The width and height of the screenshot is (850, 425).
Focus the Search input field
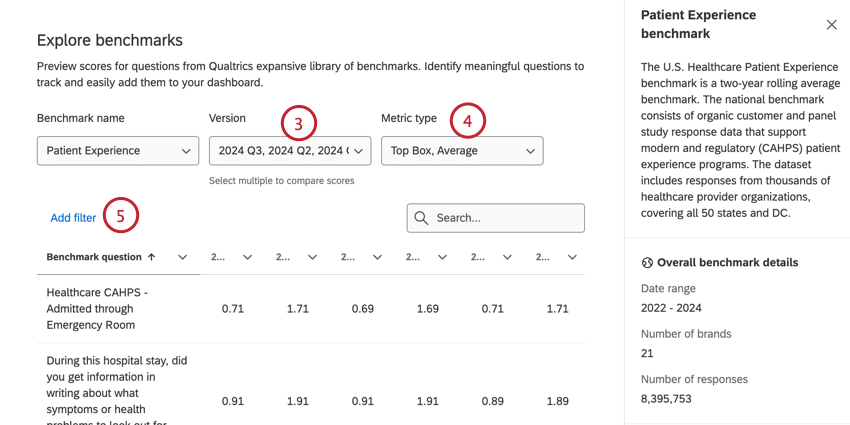pyautogui.click(x=506, y=218)
